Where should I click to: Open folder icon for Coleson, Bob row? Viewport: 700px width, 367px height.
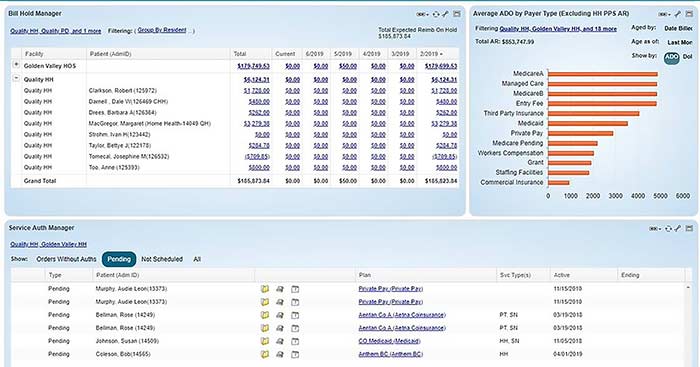coord(265,354)
